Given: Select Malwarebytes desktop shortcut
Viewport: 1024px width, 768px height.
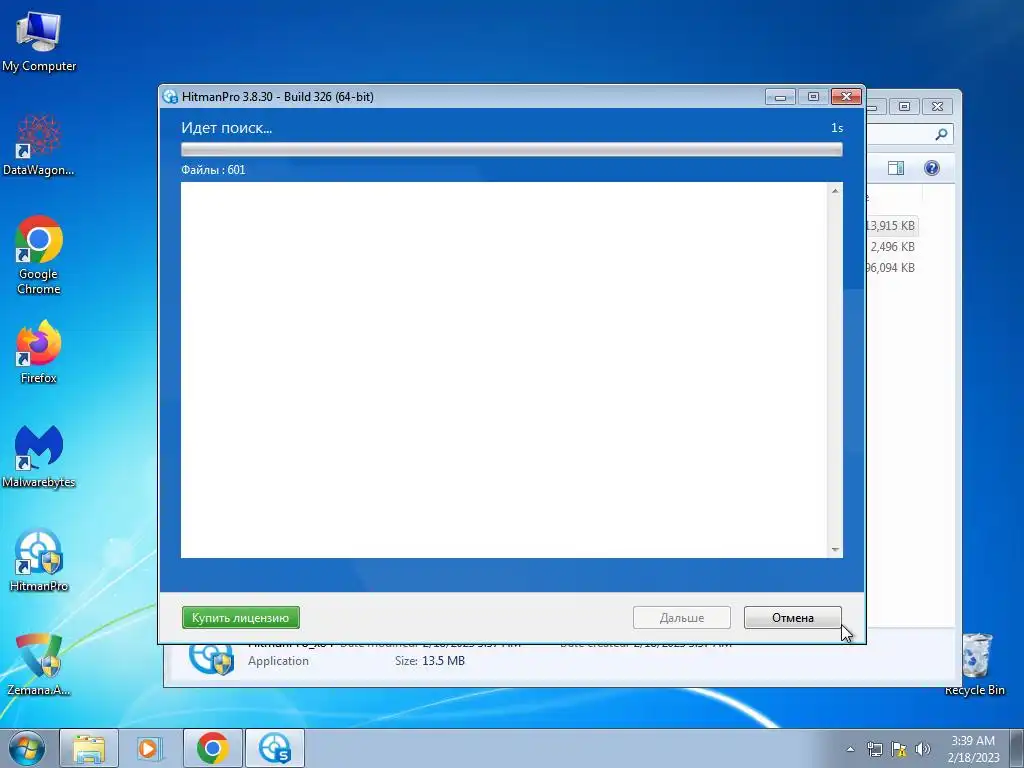Looking at the screenshot, I should [x=39, y=456].
